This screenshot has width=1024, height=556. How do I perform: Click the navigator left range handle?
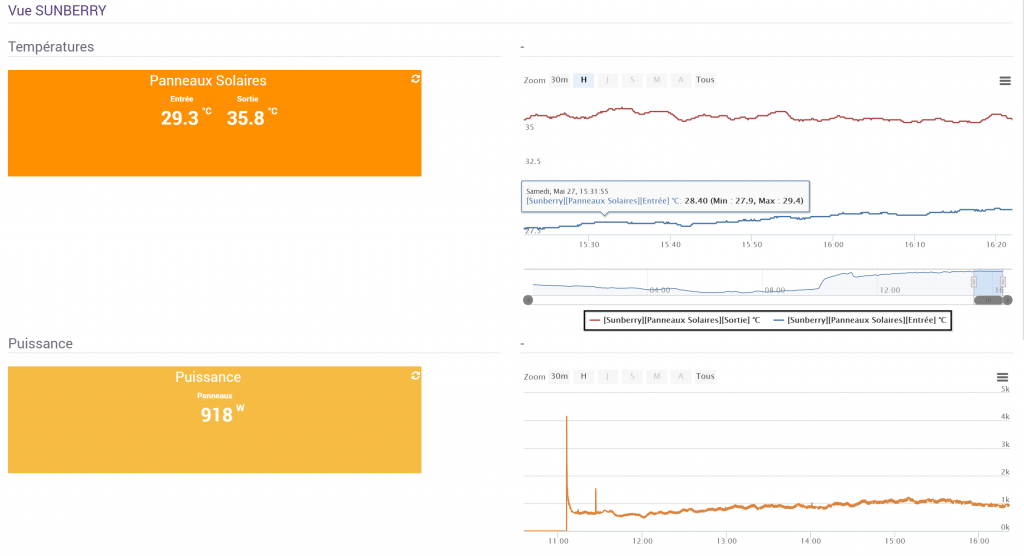tap(974, 282)
